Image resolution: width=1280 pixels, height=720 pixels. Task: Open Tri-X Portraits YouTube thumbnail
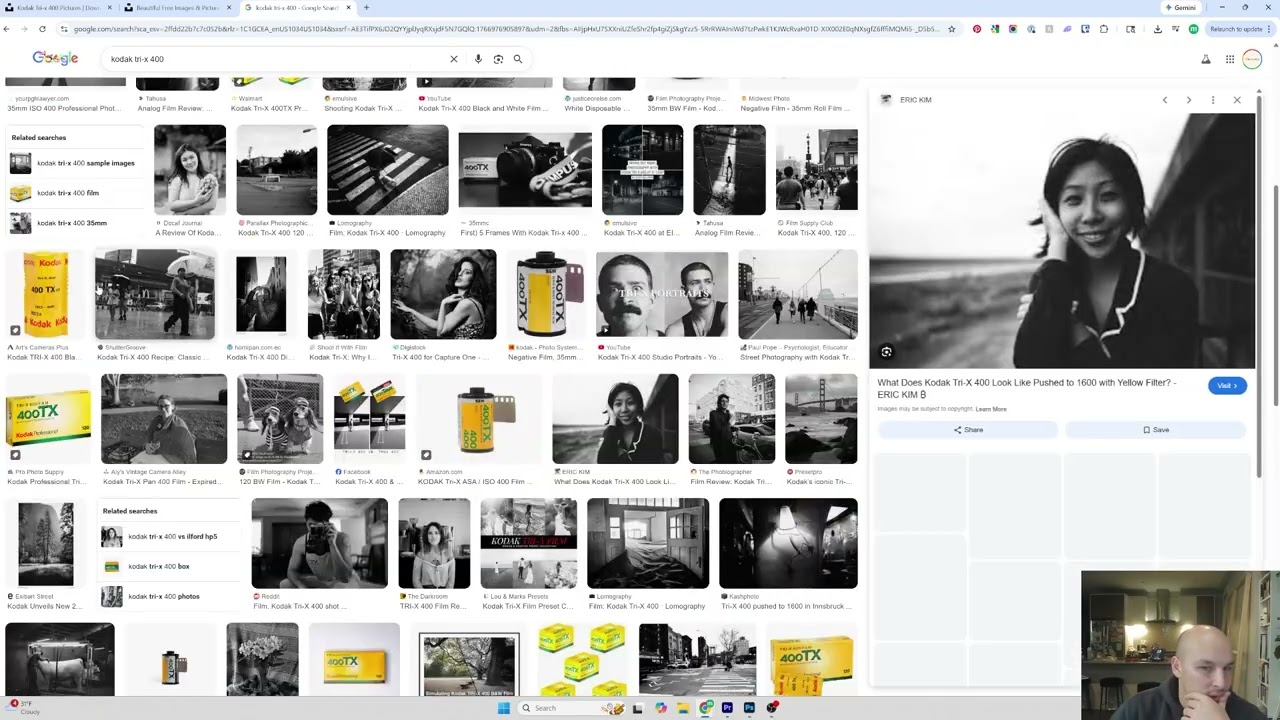(662, 294)
